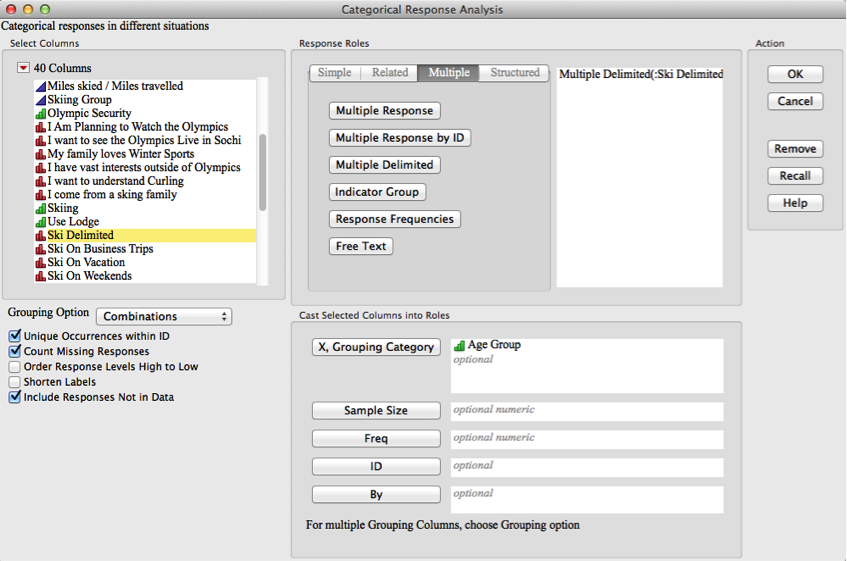Click the ID role button
Image resolution: width=847 pixels, height=561 pixels.
(x=376, y=467)
